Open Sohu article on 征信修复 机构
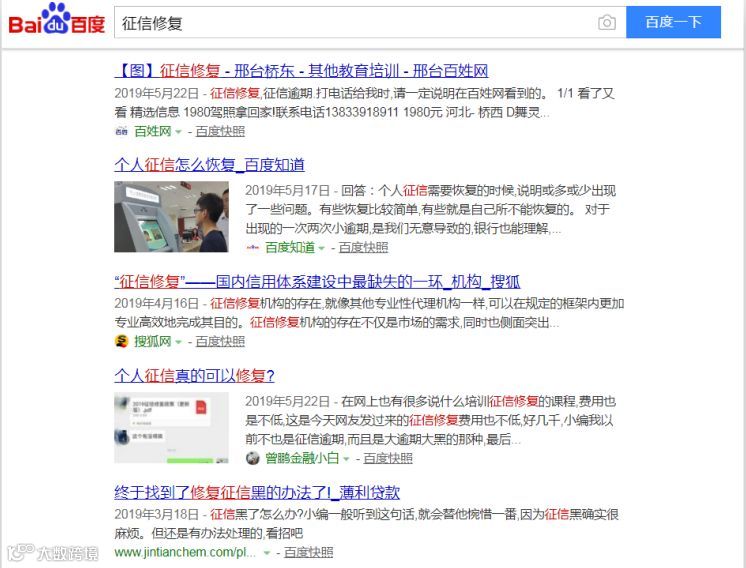The height and width of the screenshot is (568, 746). pos(317,282)
